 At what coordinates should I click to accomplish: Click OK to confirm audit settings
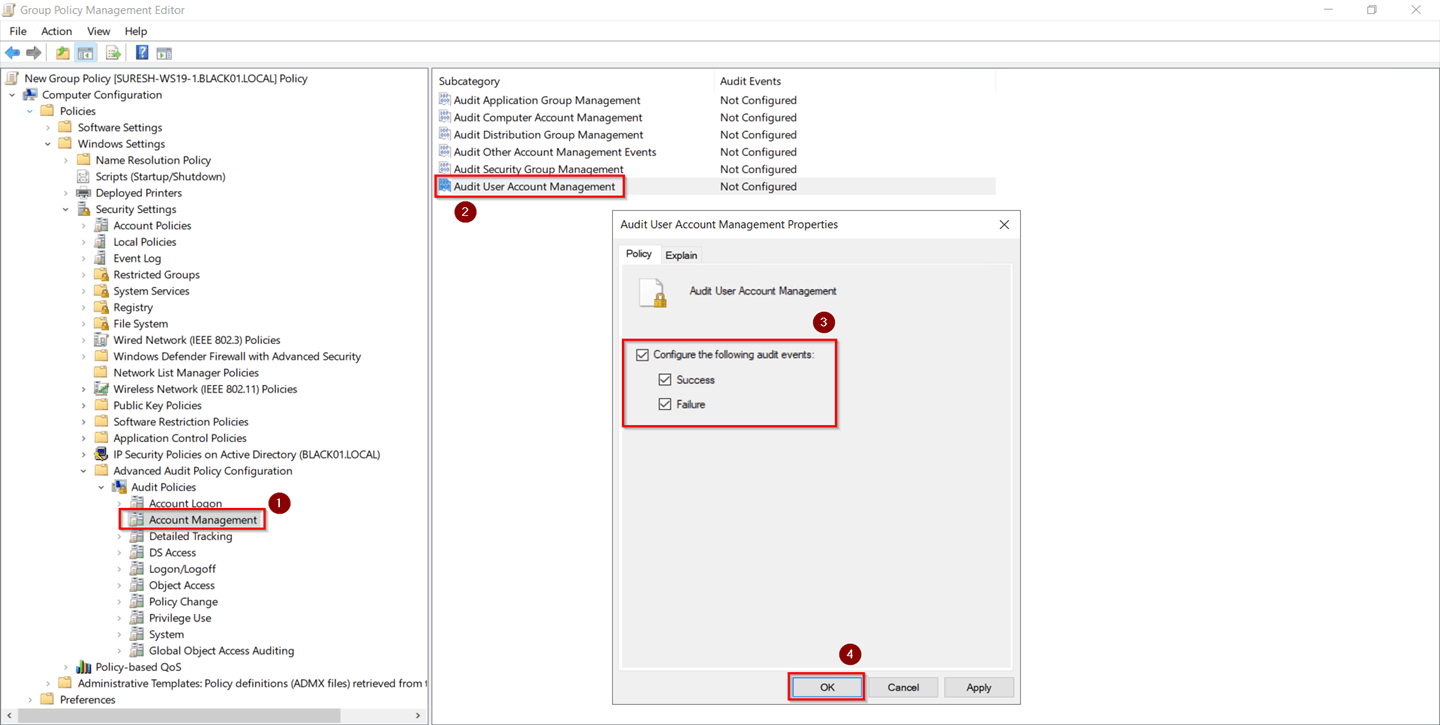tap(826, 687)
